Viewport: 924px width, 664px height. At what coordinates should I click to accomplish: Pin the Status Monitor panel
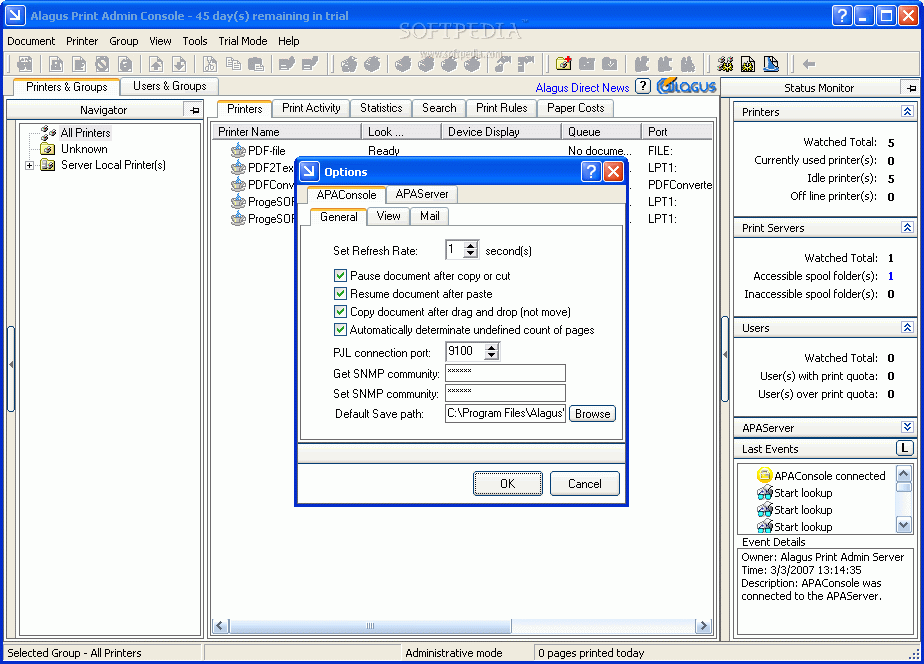click(x=911, y=88)
